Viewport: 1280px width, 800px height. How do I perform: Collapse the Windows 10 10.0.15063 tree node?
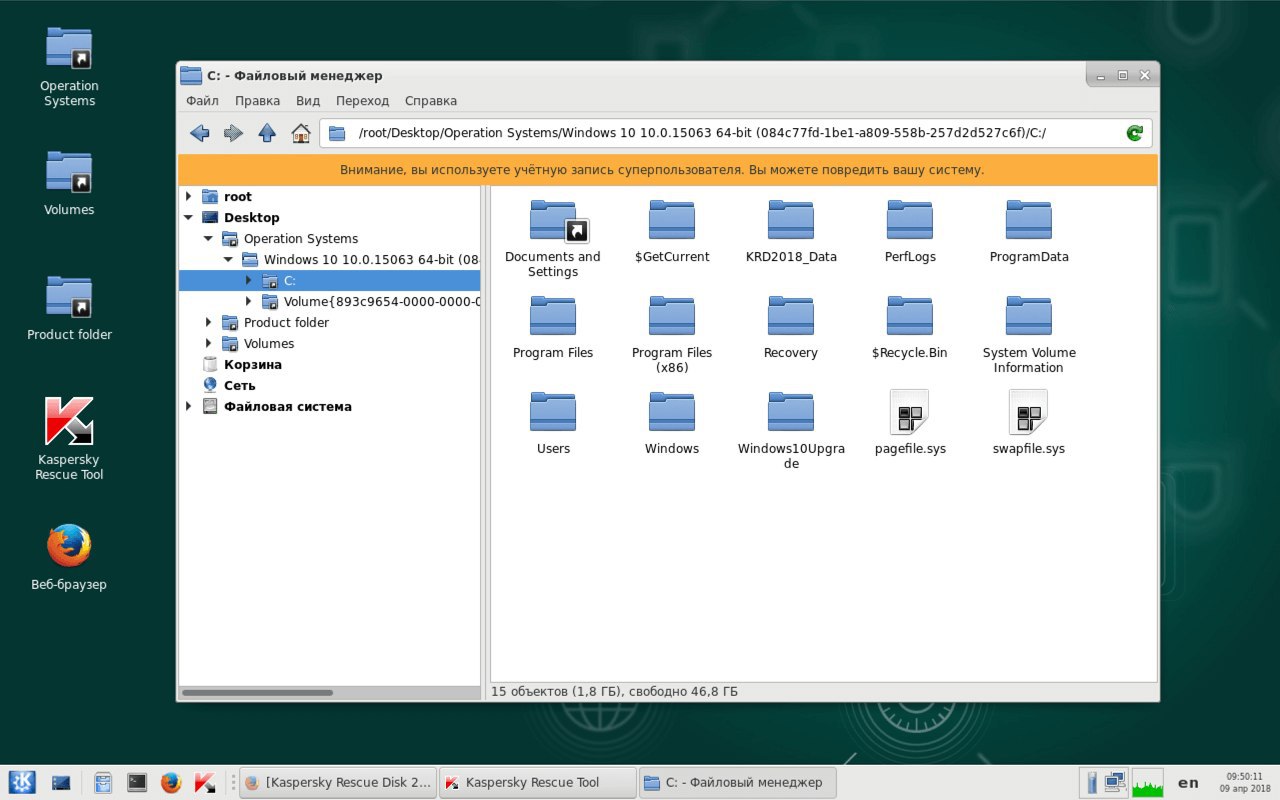pos(228,260)
